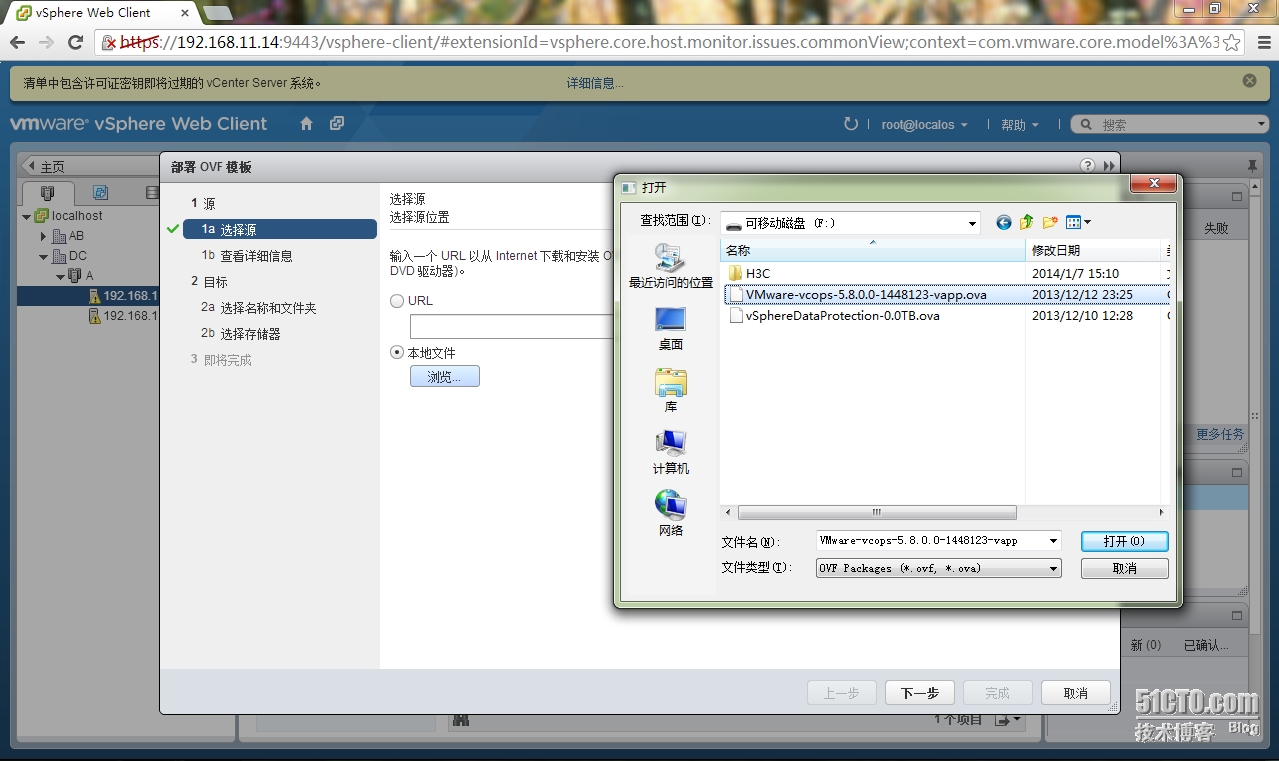1279x761 pixels.
Task: Select the URL radio button
Action: pos(397,300)
